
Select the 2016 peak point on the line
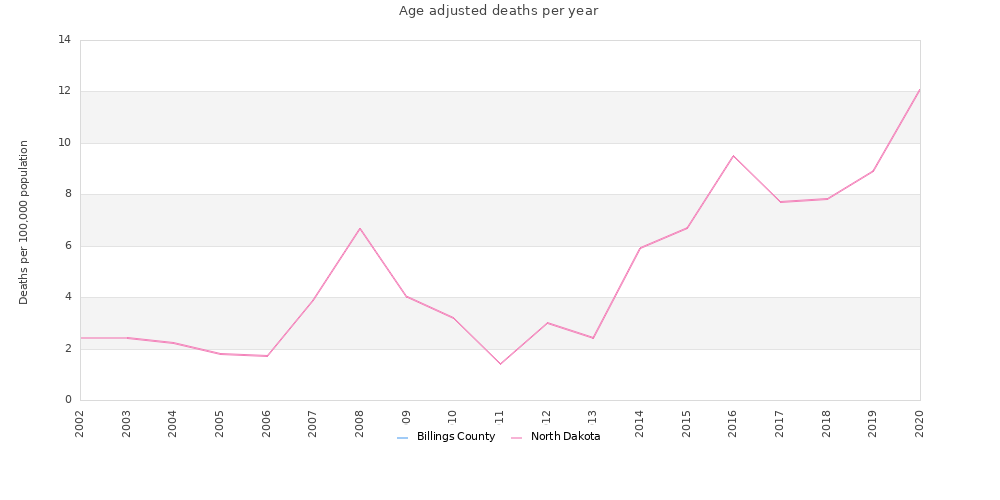click(733, 156)
